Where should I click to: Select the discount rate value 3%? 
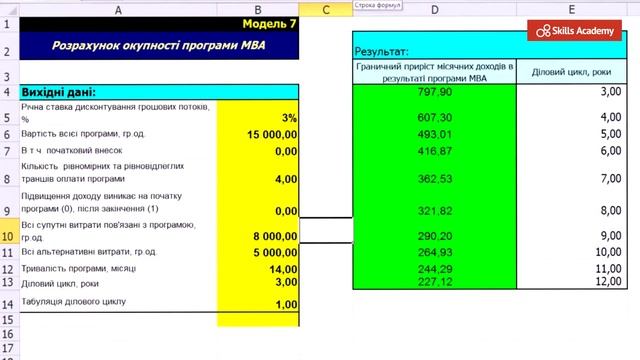point(258,112)
